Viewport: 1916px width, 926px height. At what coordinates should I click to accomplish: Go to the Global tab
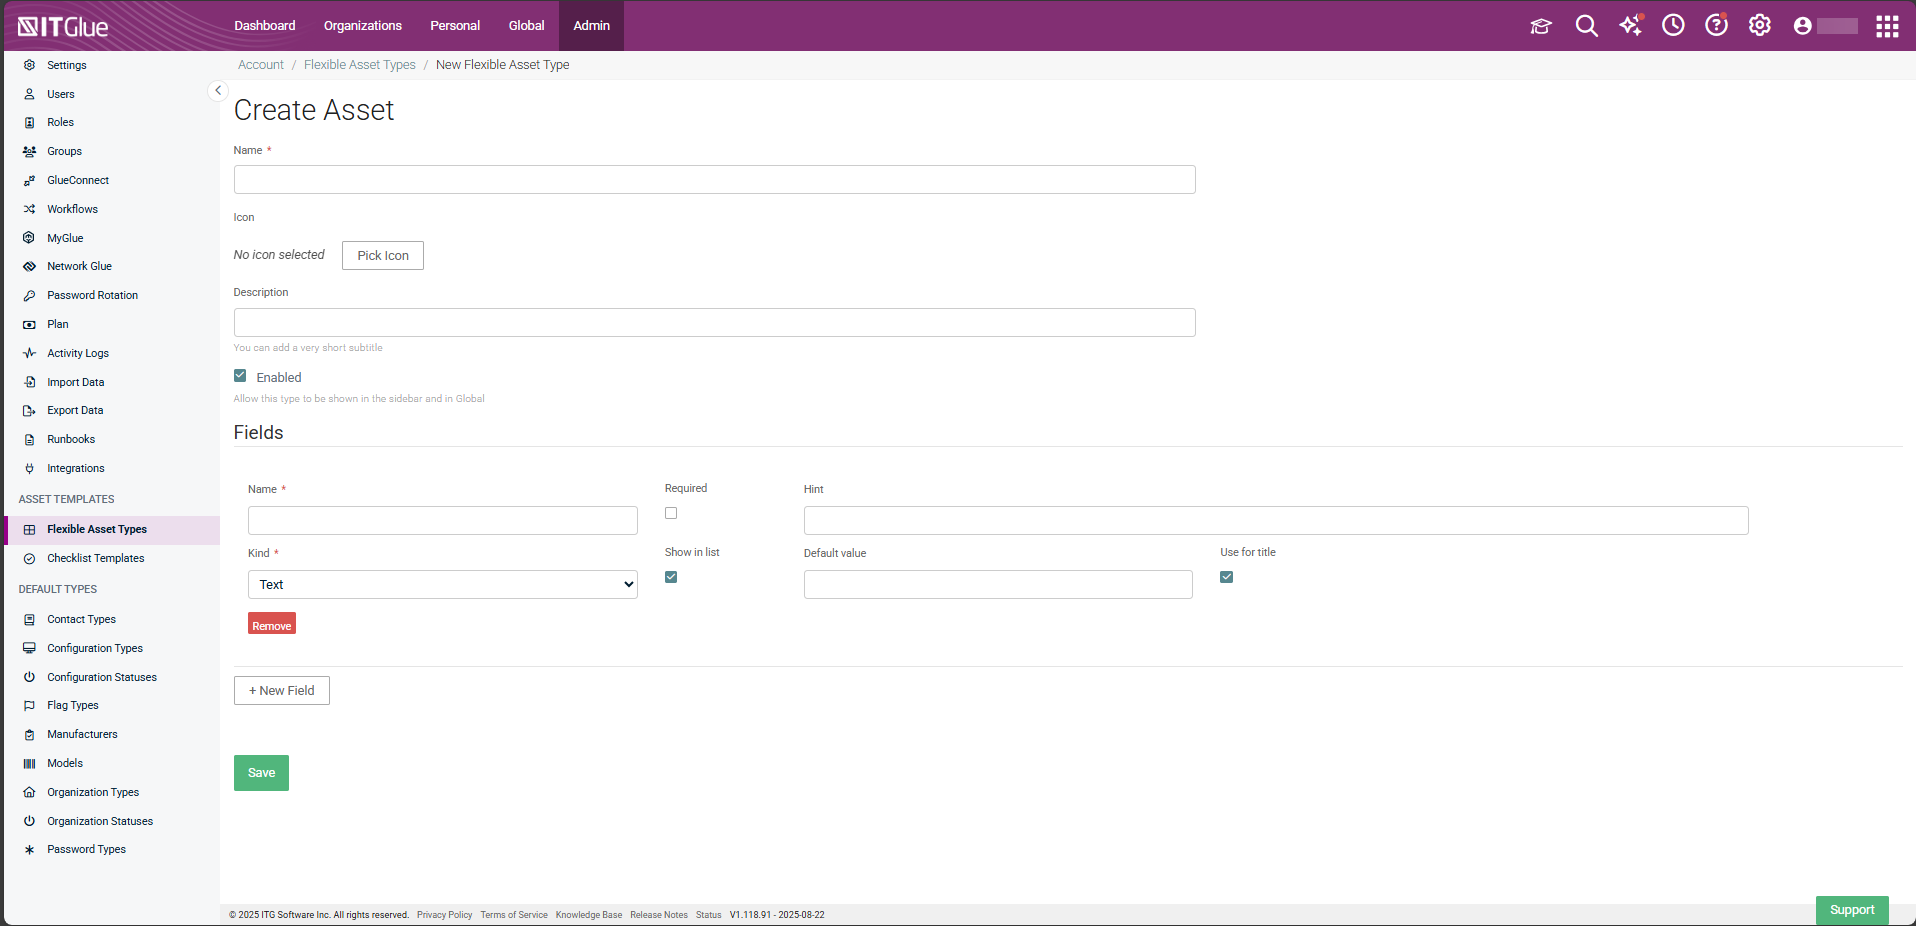(526, 26)
